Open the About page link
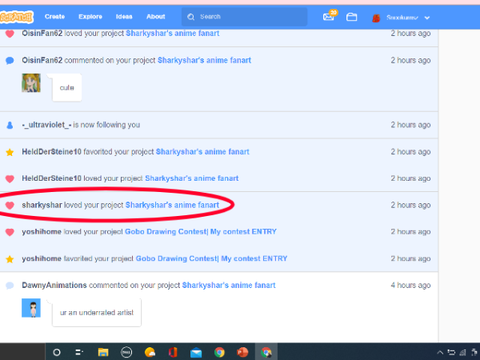Viewport: 480px width, 360px height. (x=156, y=17)
